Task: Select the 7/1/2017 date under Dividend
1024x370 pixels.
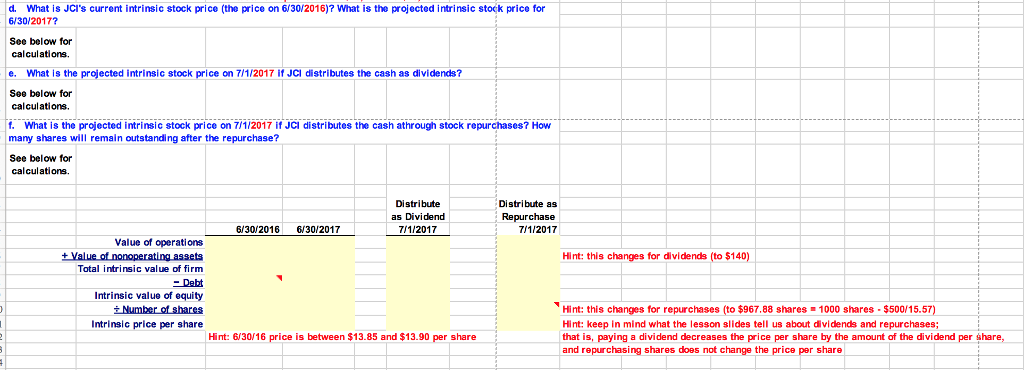Action: tap(418, 230)
